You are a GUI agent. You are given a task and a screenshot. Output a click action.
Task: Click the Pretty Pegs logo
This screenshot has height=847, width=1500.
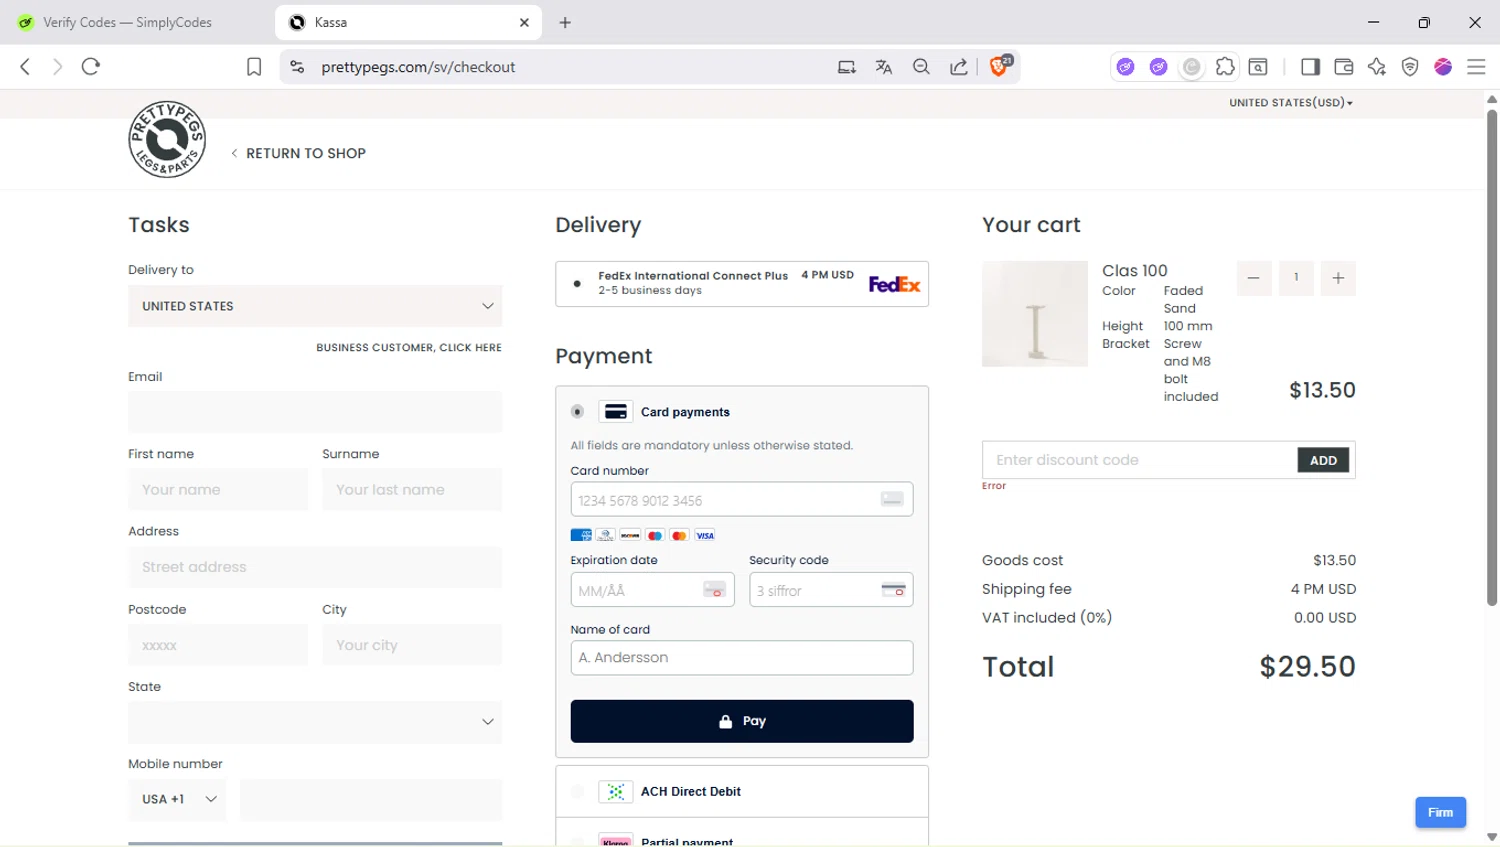pos(167,139)
